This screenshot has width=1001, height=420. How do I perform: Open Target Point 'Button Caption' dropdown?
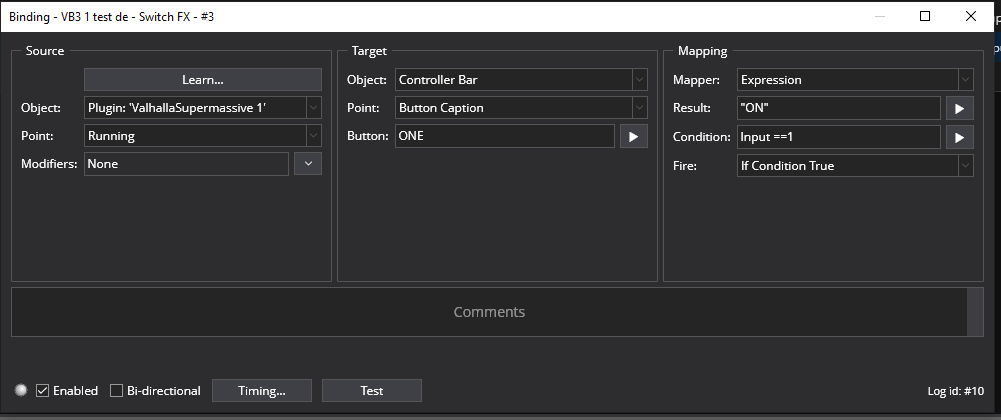point(639,108)
